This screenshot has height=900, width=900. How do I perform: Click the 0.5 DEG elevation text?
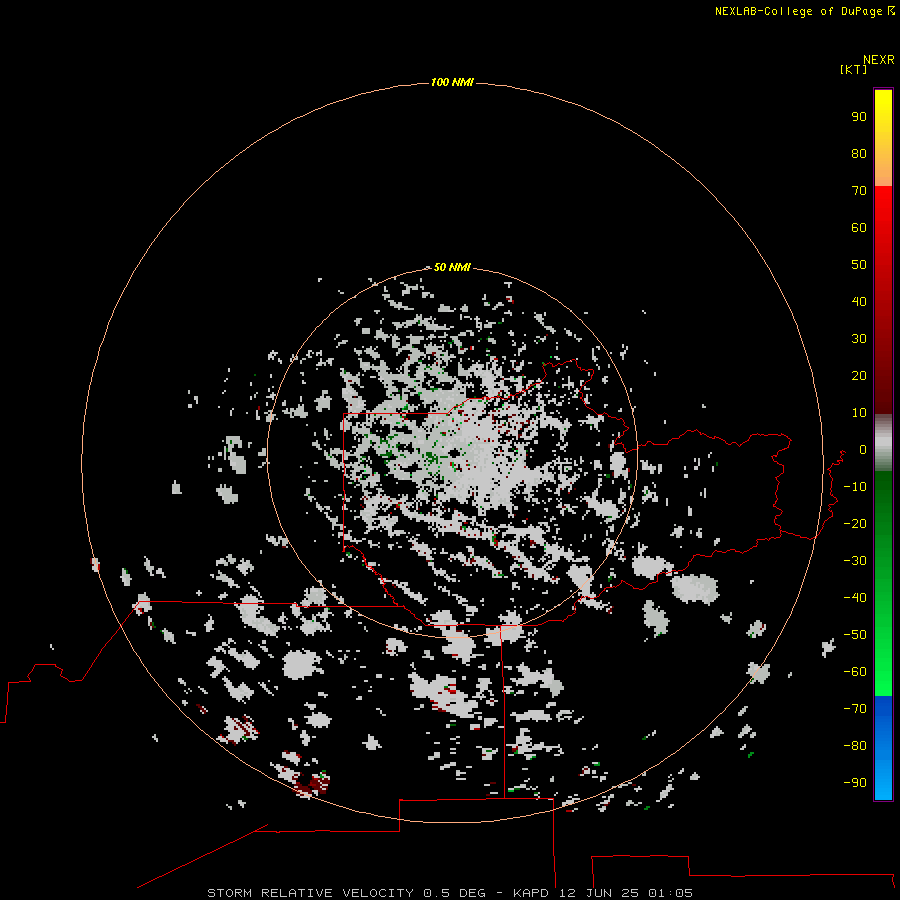[x=454, y=893]
